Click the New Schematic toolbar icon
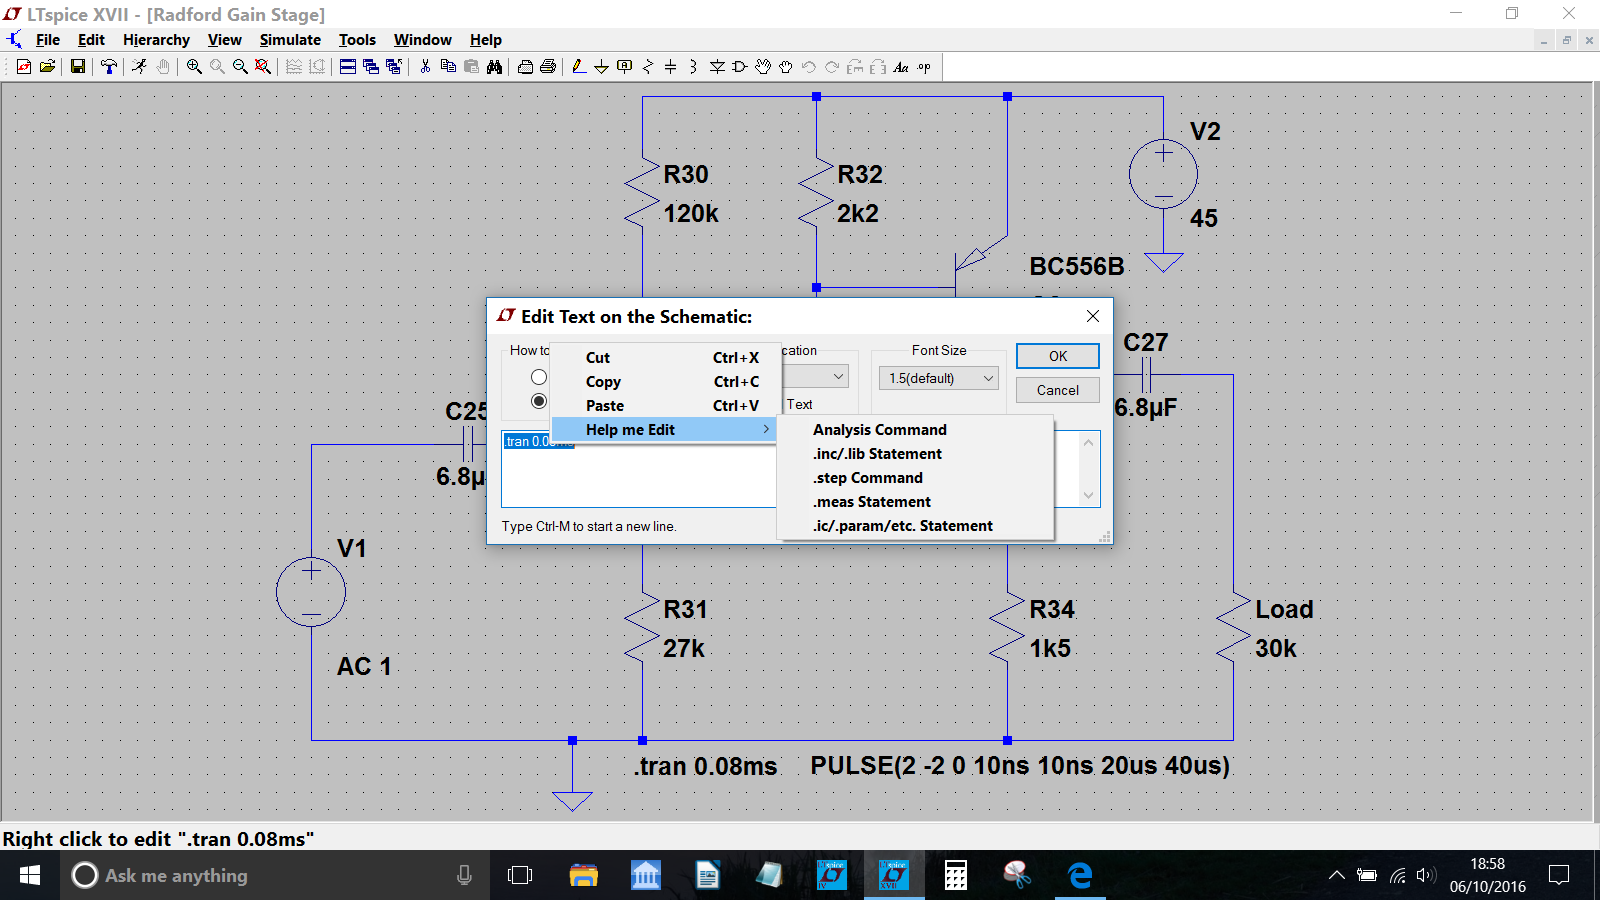 pos(24,67)
